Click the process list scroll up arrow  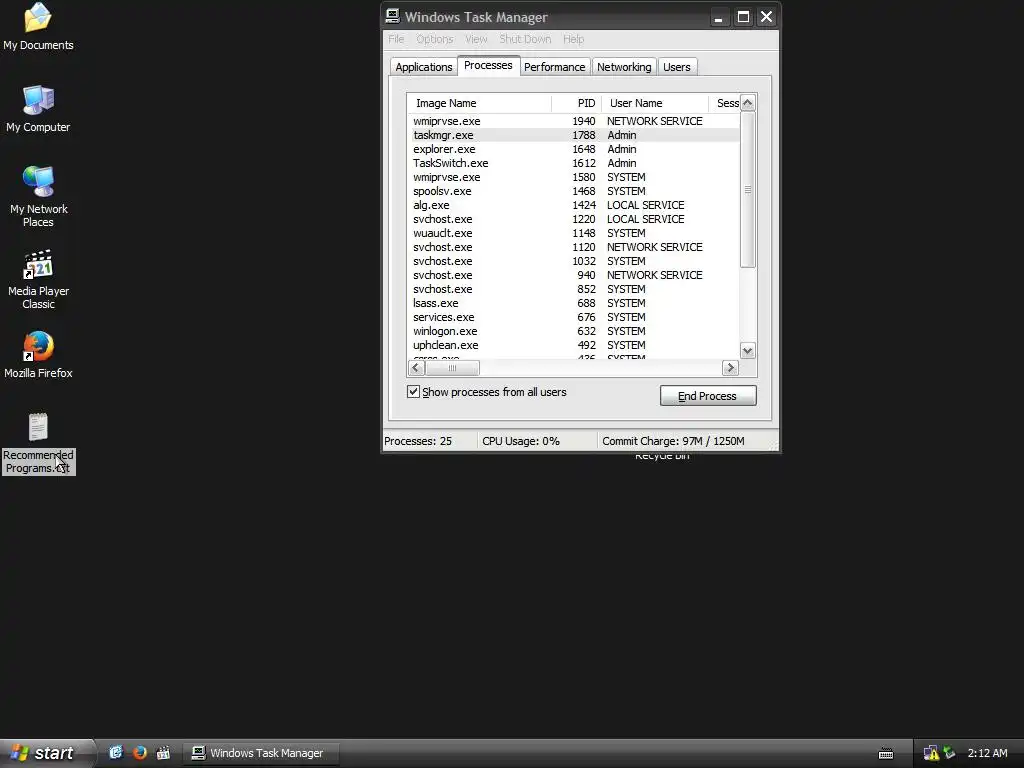tap(748, 103)
